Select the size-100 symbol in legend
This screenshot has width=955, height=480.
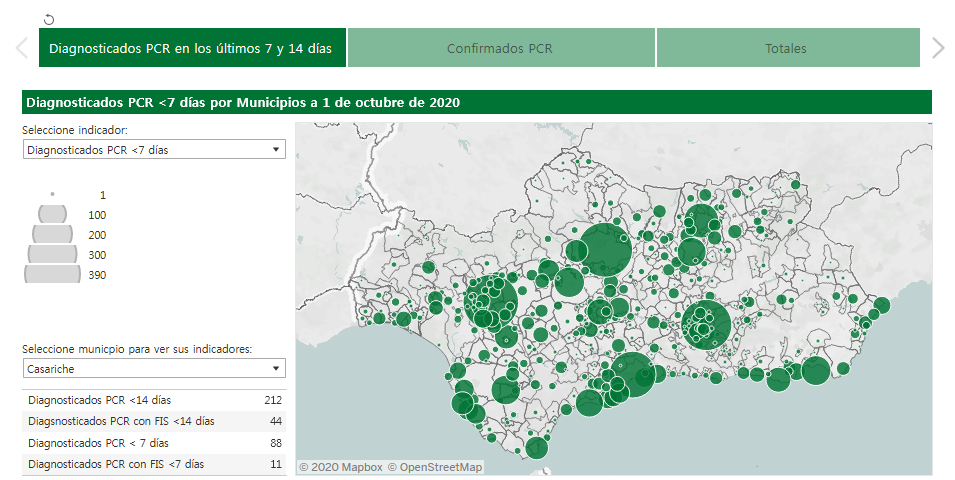[x=52, y=214]
